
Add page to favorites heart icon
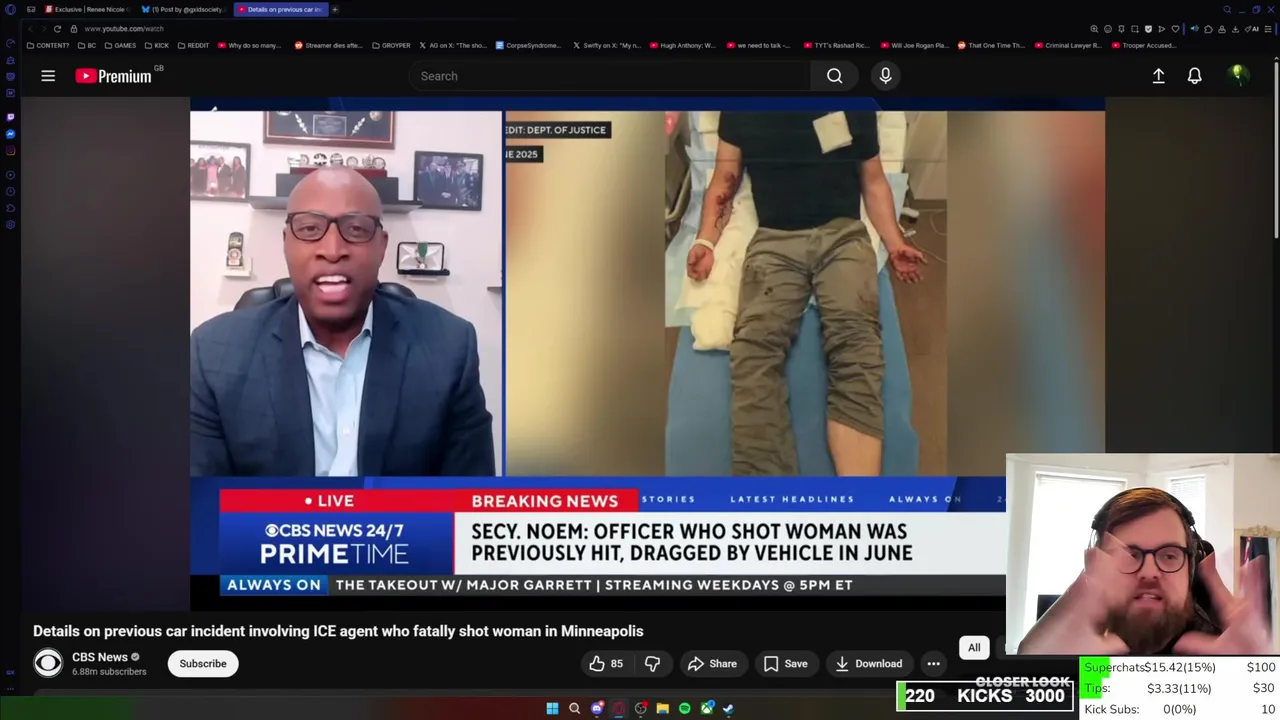point(1175,29)
